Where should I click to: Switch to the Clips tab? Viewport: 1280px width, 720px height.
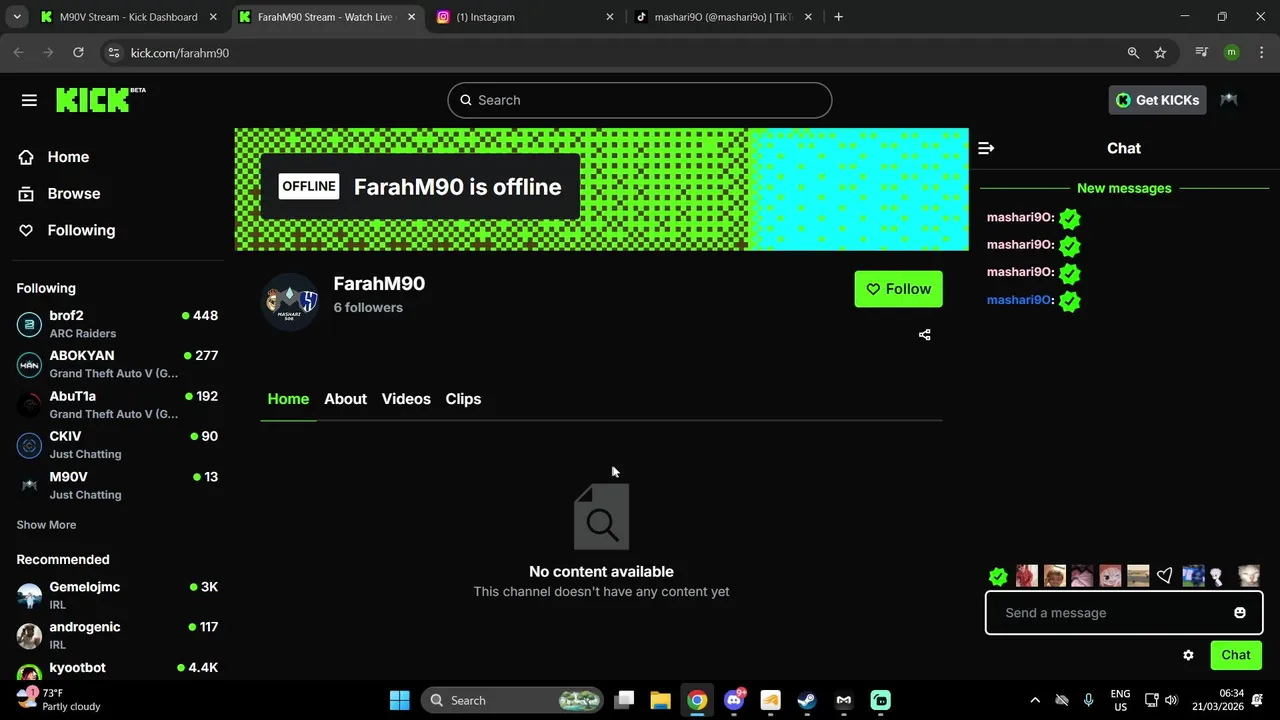[463, 399]
